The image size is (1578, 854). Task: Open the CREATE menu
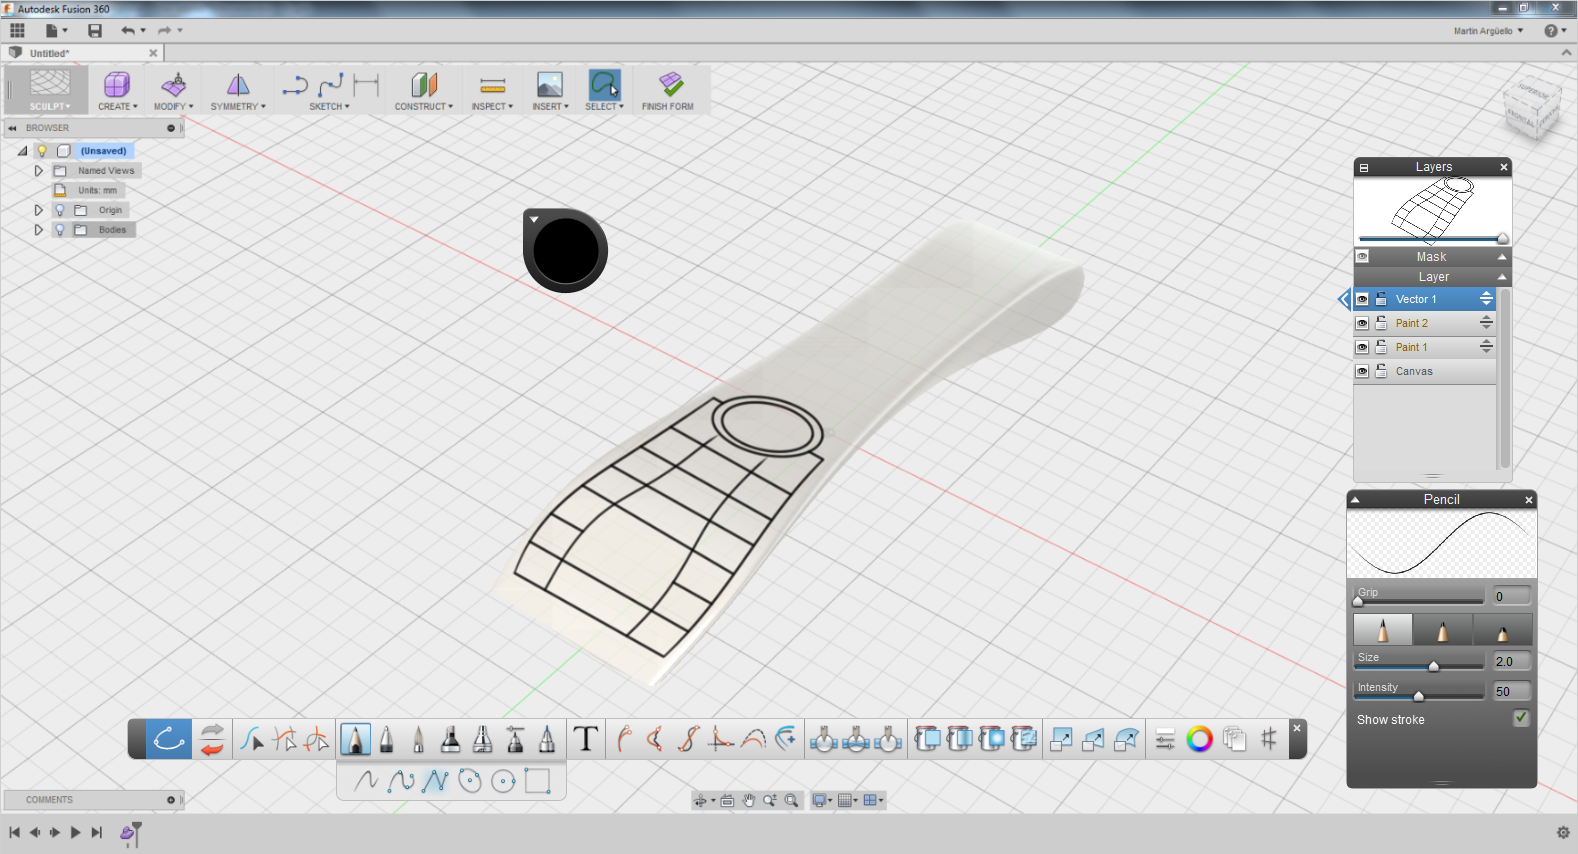pyautogui.click(x=118, y=106)
